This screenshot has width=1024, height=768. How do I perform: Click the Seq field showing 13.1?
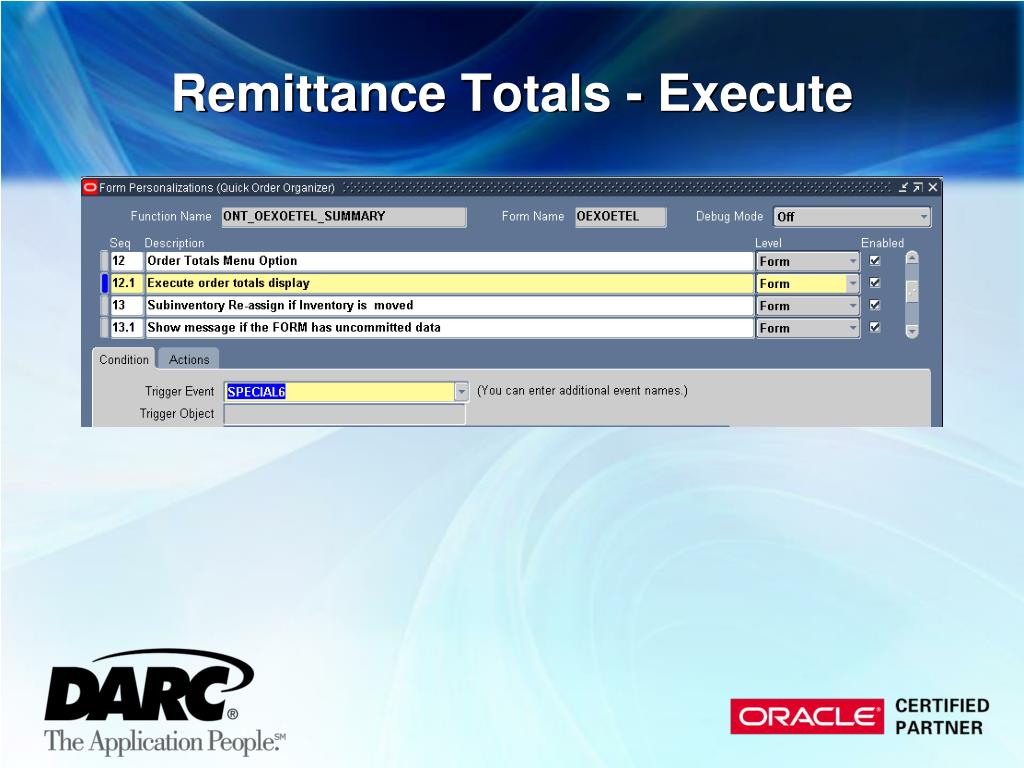pyautogui.click(x=126, y=328)
